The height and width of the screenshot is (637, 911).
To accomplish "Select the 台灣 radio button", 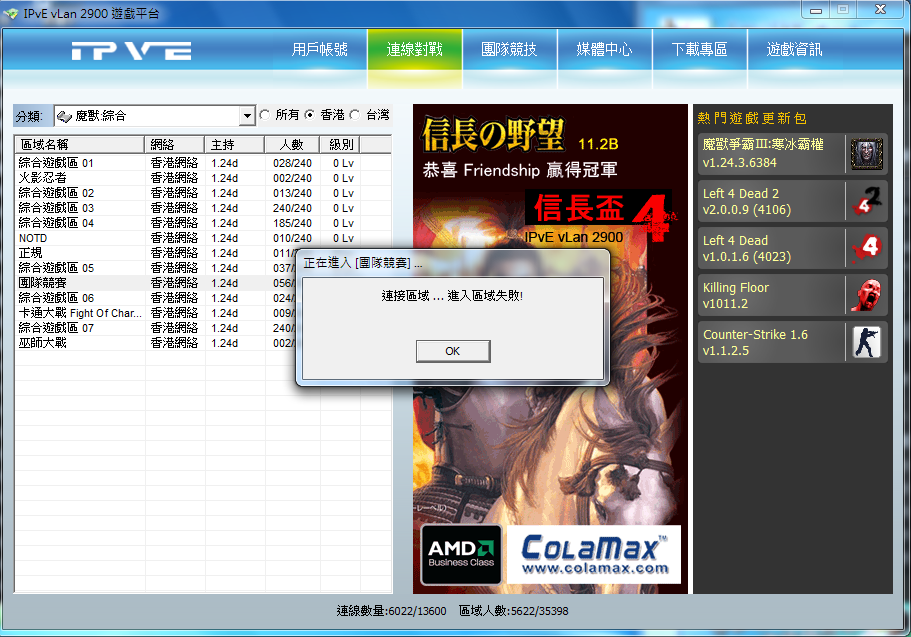I will (354, 115).
